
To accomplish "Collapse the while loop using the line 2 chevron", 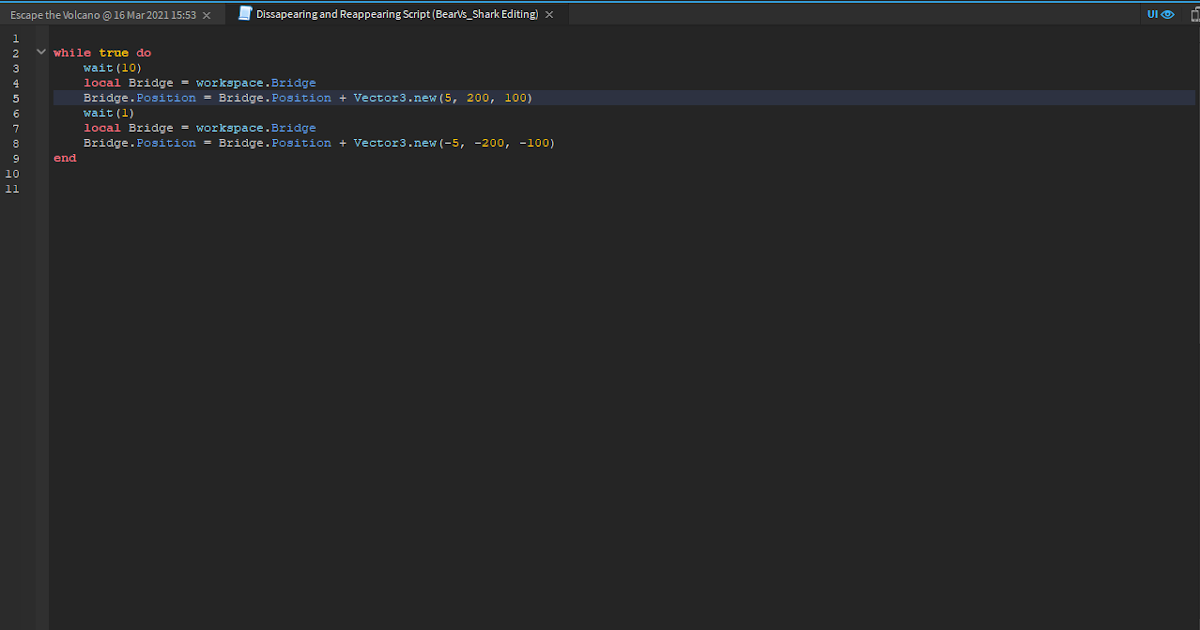I will [40, 51].
